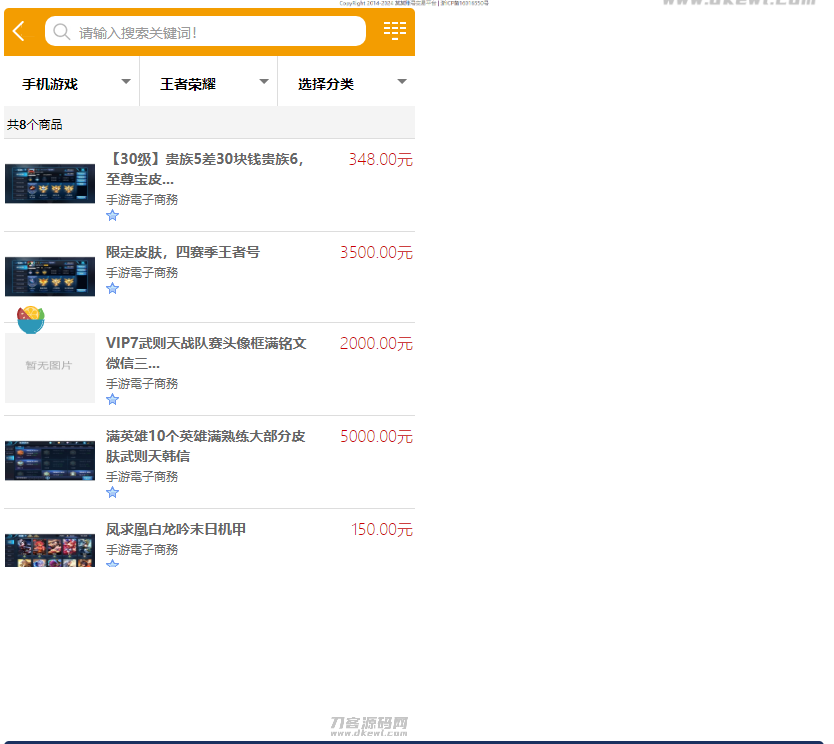Open the 凤求凰白龙吟末日机甲 listing
The height and width of the screenshot is (744, 834).
[x=176, y=529]
